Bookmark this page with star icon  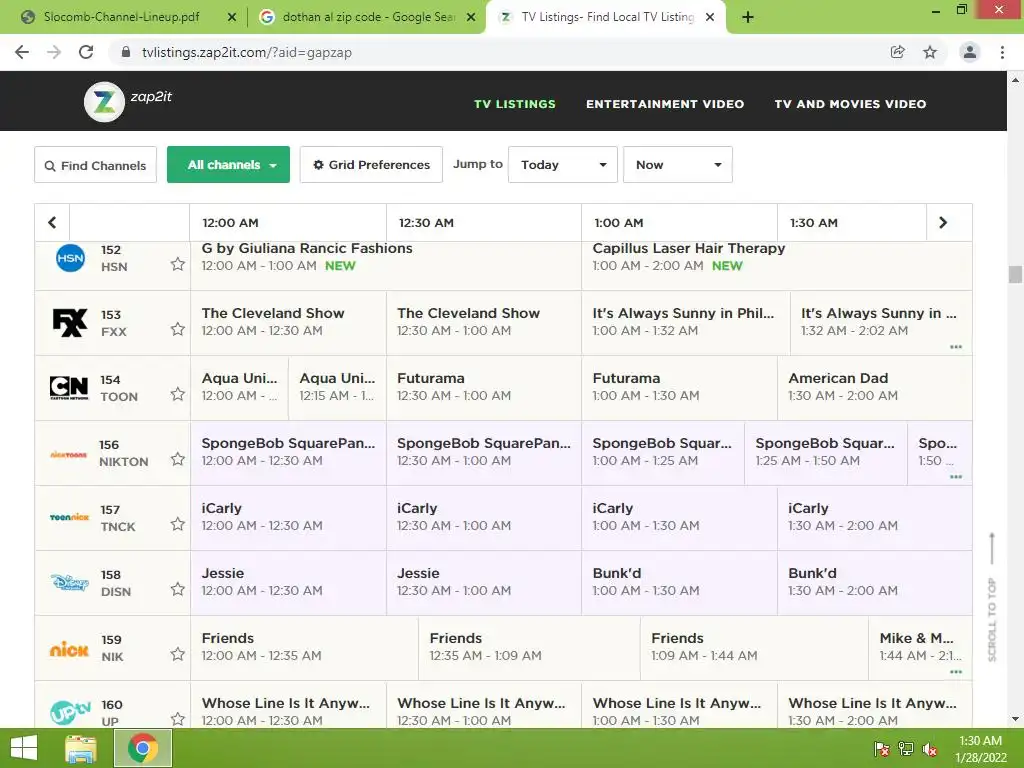930,52
